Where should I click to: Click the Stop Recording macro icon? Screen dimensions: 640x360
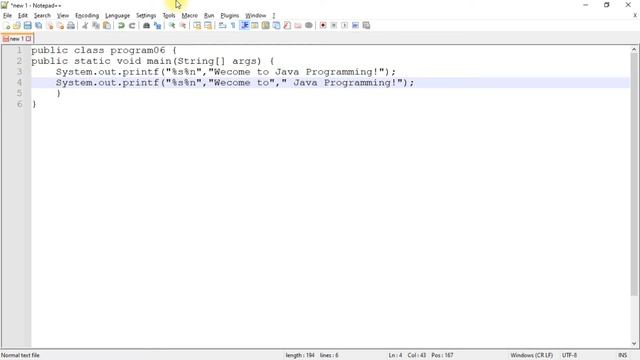[x=333, y=26]
